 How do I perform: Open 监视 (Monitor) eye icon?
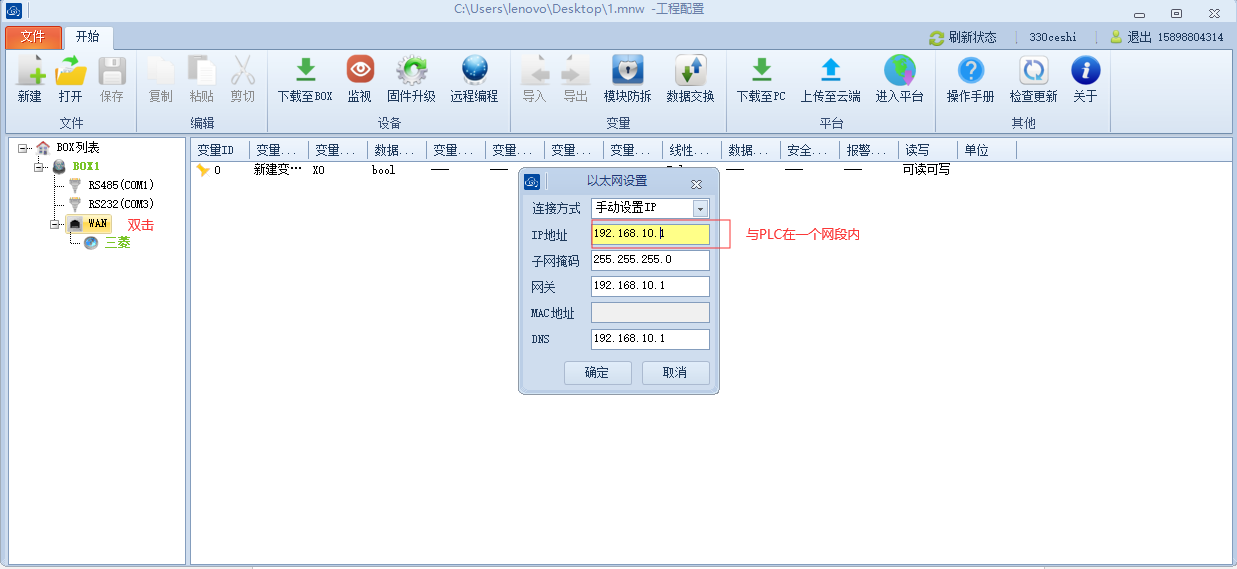click(x=360, y=71)
